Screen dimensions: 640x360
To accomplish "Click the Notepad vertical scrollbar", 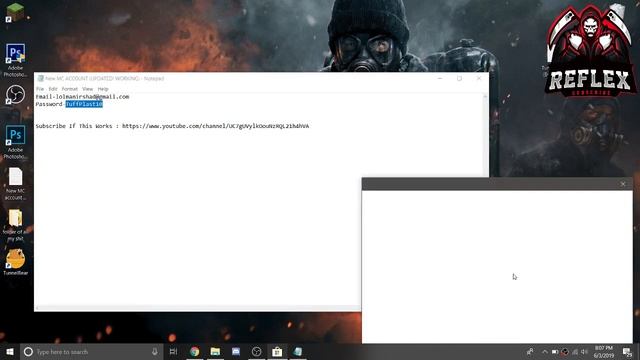I will [x=485, y=135].
